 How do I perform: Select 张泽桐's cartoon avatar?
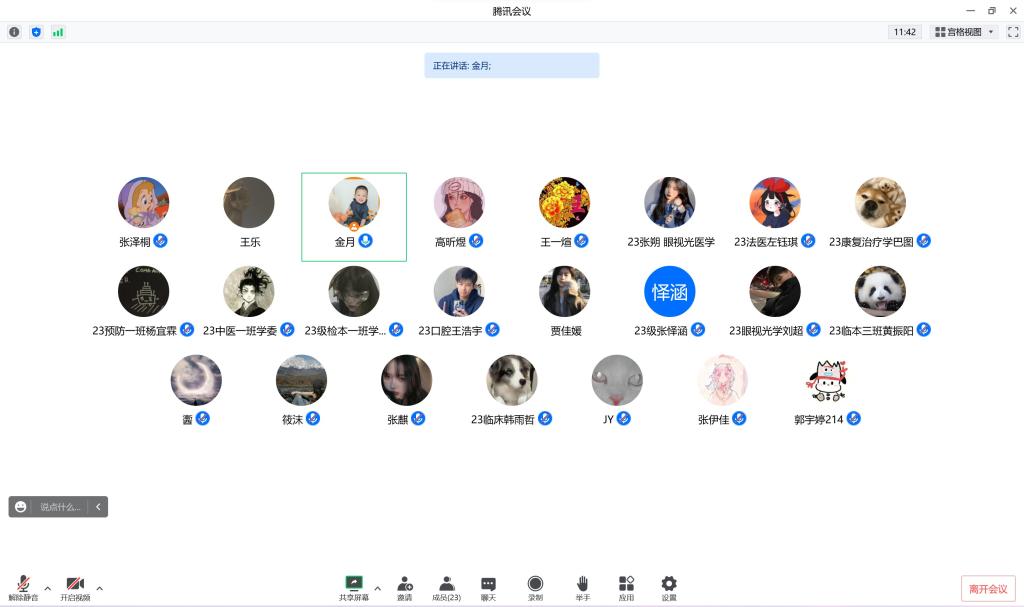pos(144,203)
